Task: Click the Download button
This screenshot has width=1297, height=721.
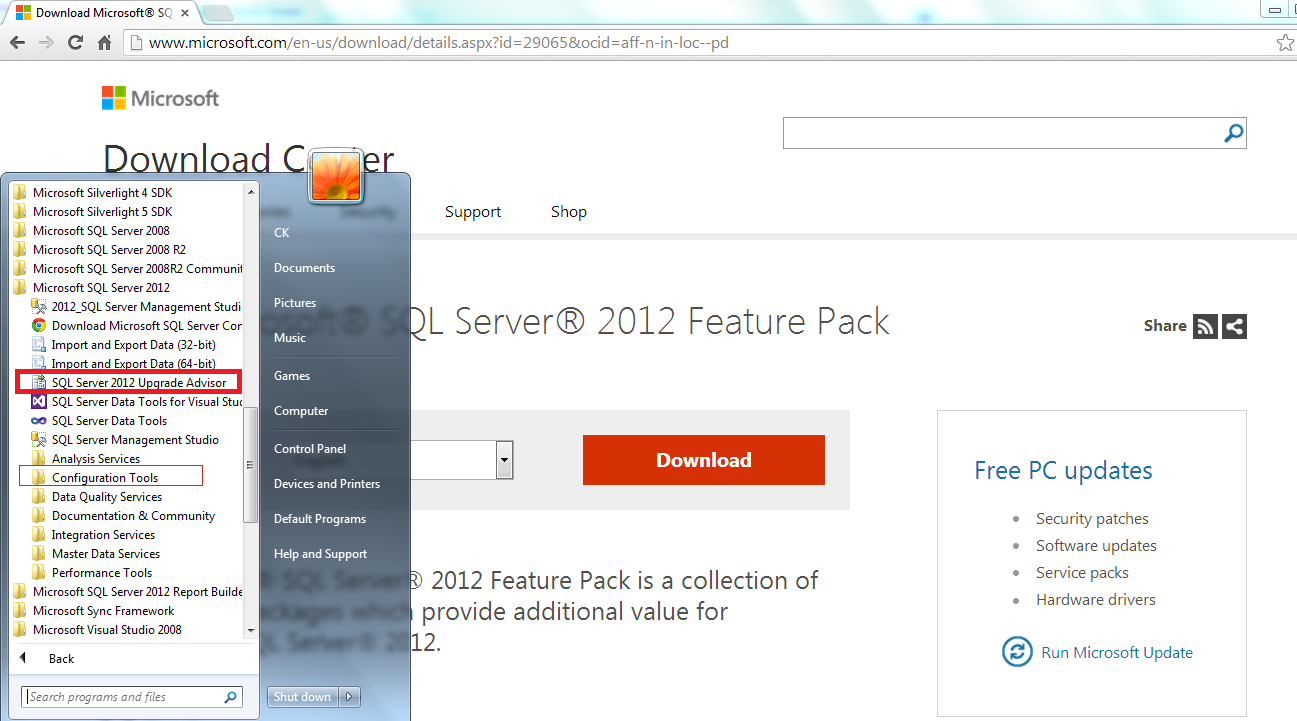Action: click(703, 459)
